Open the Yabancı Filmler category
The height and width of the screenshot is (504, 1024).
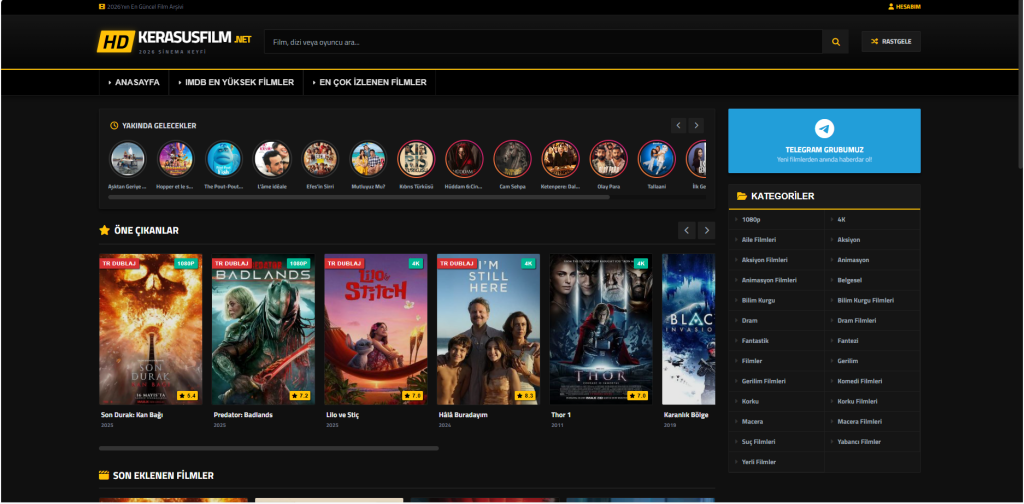click(x=859, y=442)
